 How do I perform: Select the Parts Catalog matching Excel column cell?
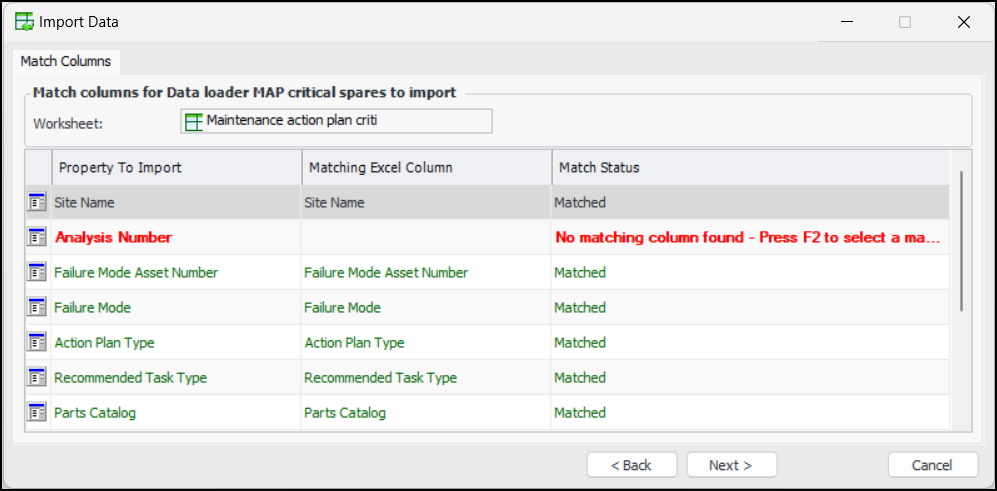pyautogui.click(x=426, y=412)
